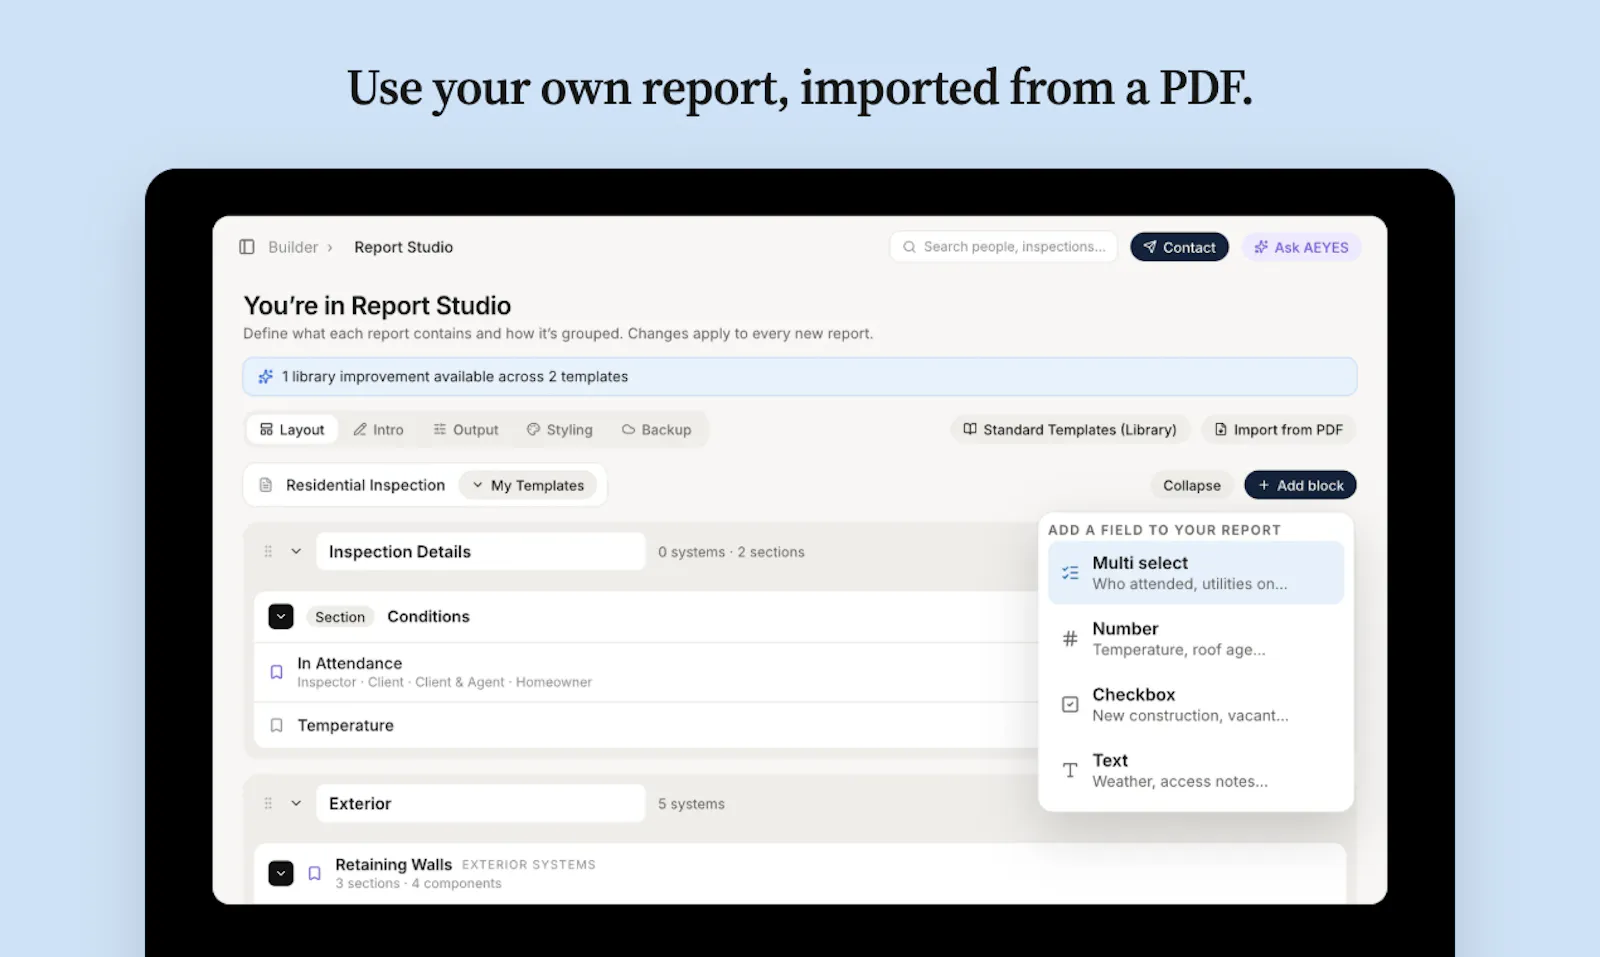
Task: Toggle the bookmark on Temperature
Action: [277, 725]
